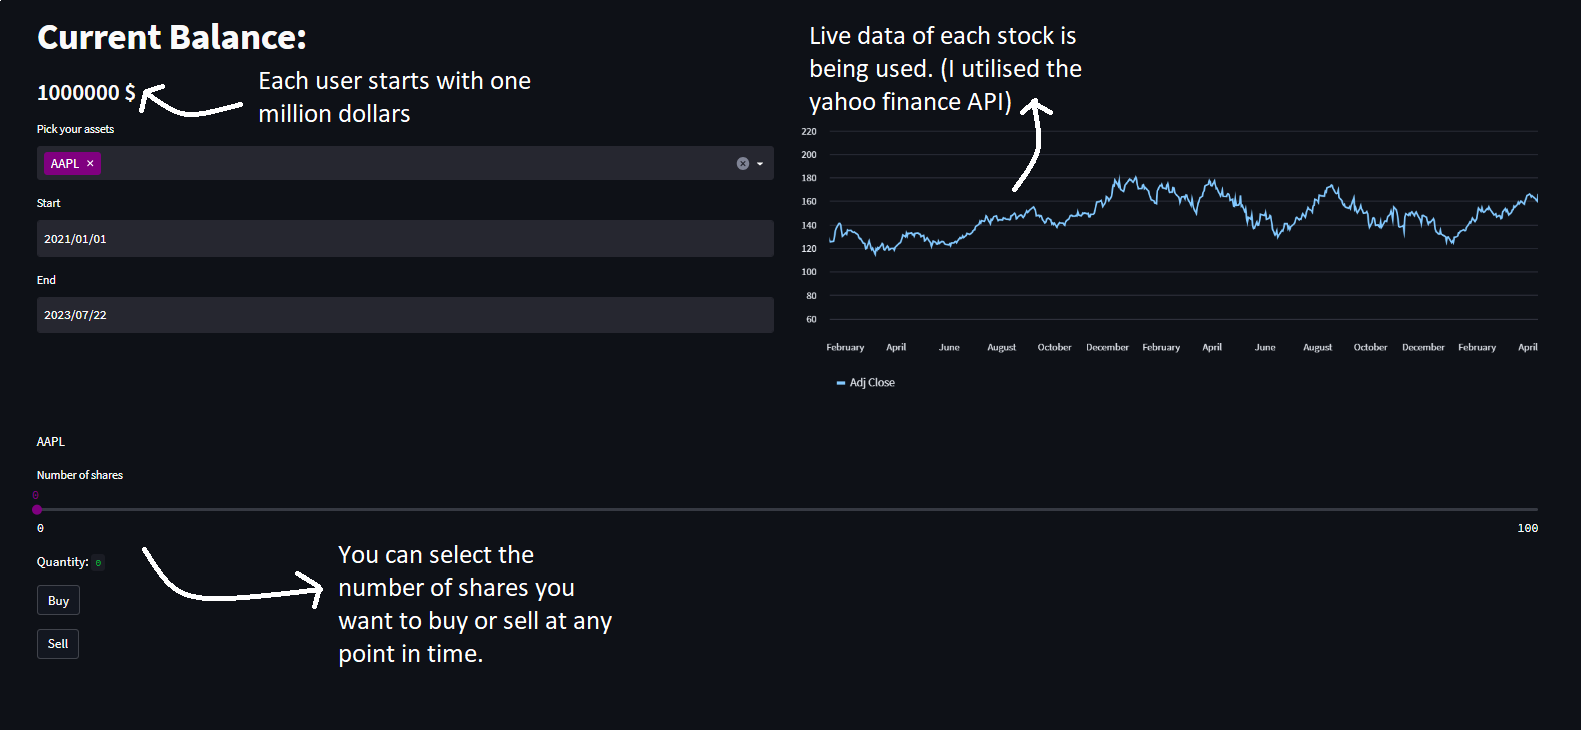Click the 1000000 $ balance amount
This screenshot has width=1581, height=730.
pyautogui.click(x=86, y=93)
